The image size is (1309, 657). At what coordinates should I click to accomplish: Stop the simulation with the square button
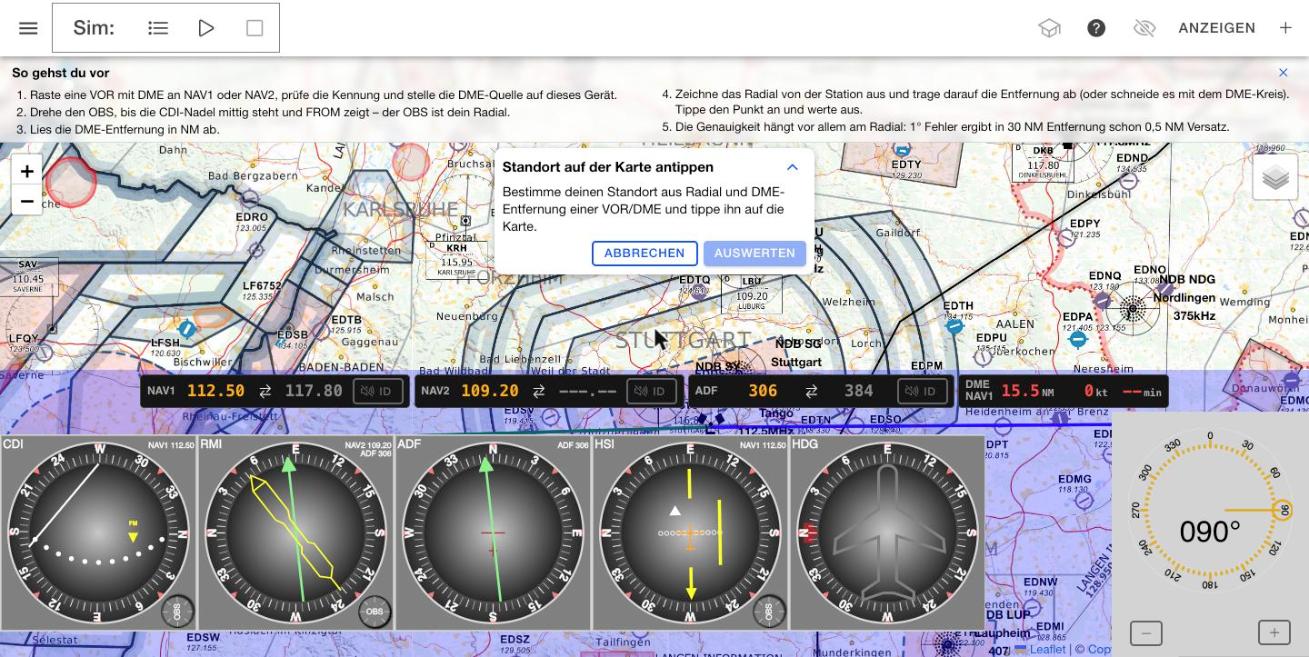coord(254,28)
